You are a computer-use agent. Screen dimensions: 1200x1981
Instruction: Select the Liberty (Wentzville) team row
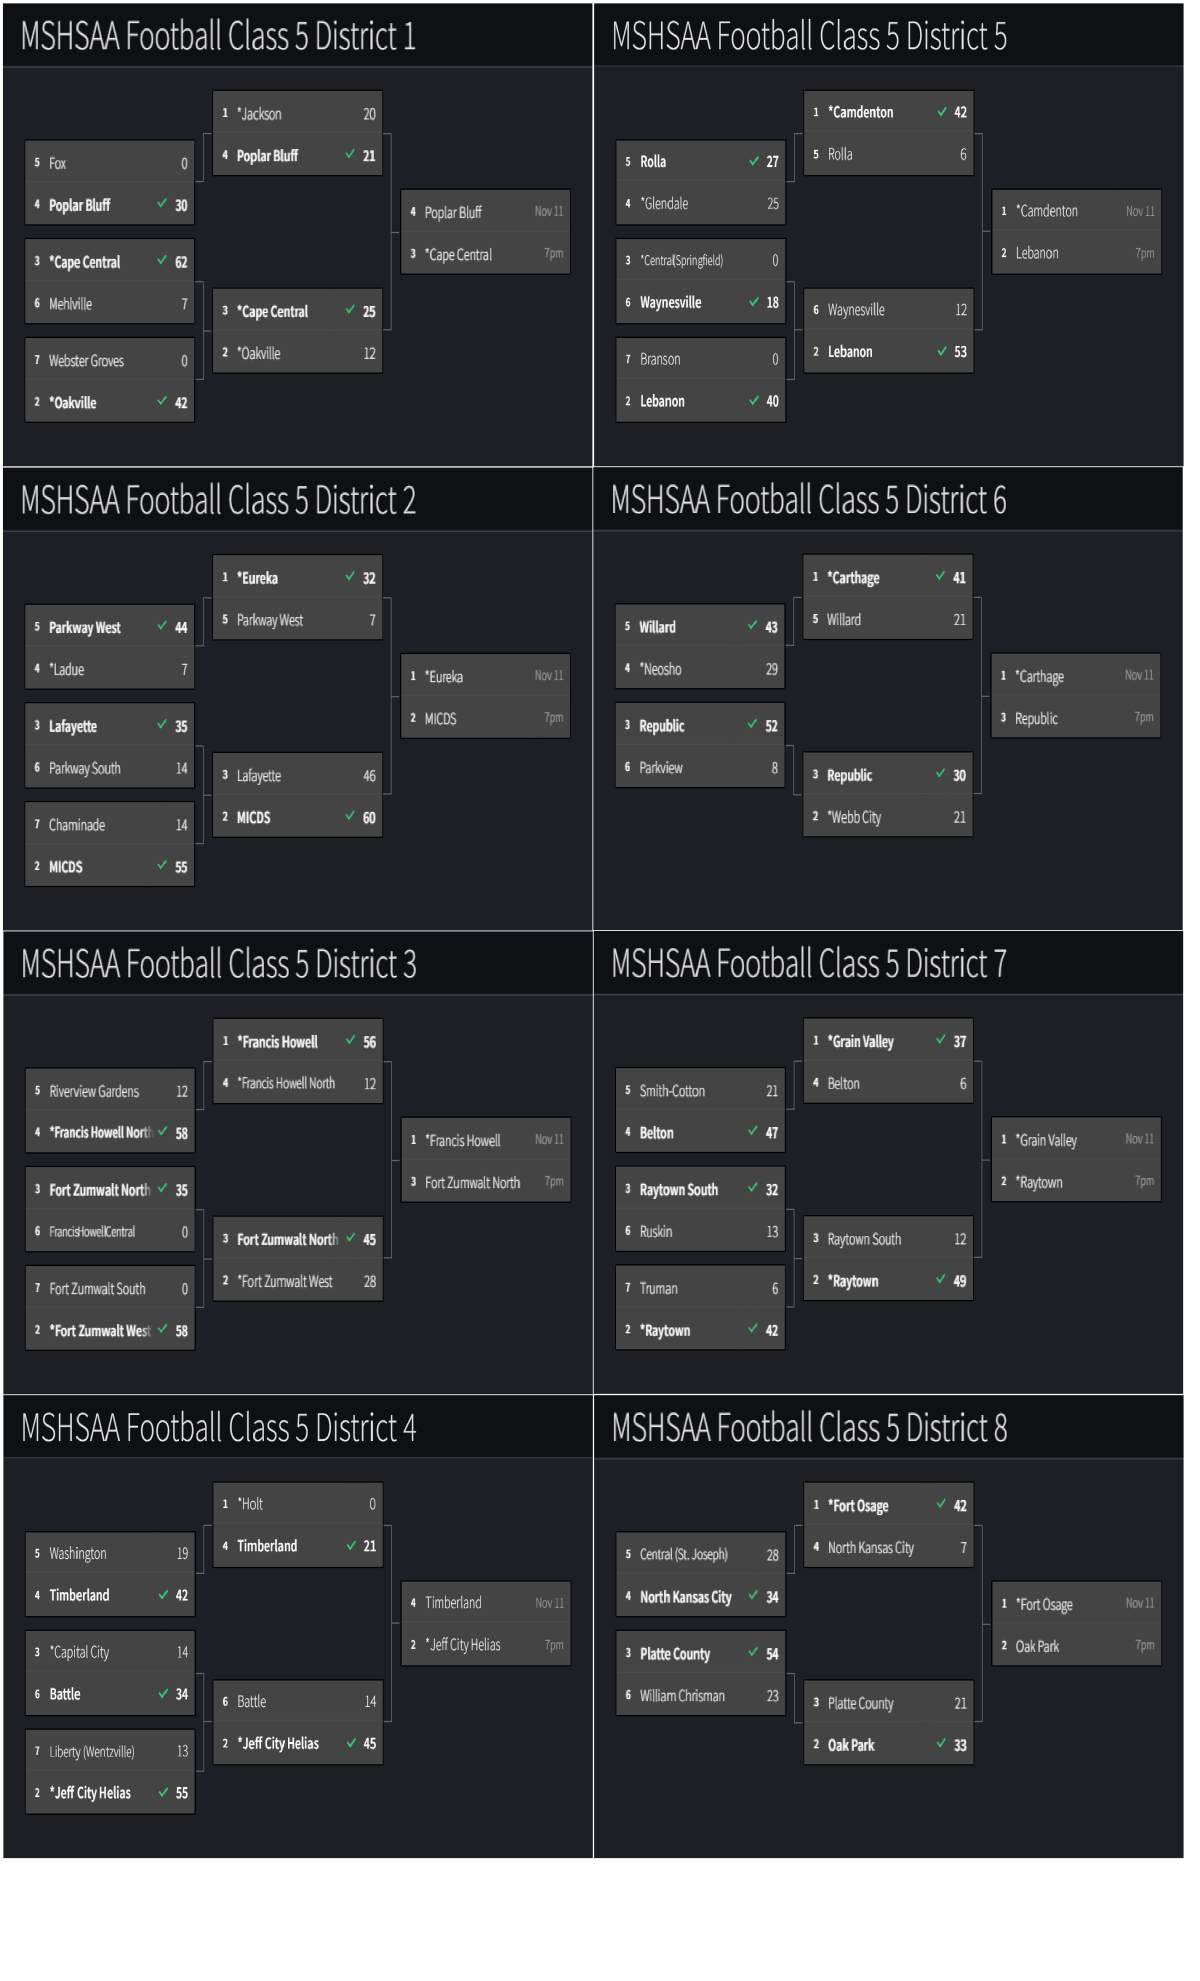coord(110,1751)
